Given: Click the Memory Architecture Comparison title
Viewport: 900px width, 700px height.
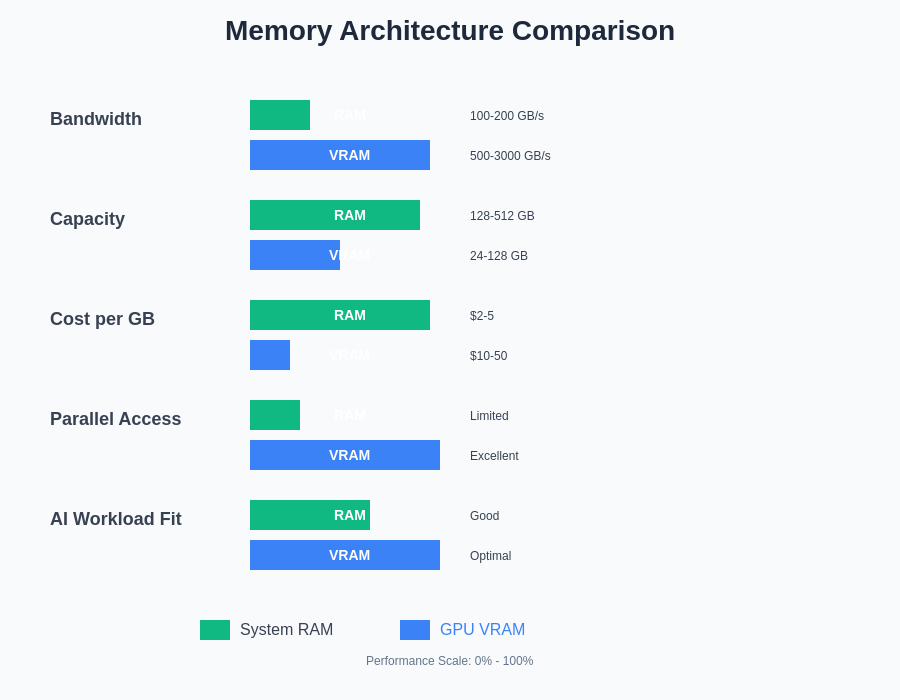Looking at the screenshot, I should 450,31.
